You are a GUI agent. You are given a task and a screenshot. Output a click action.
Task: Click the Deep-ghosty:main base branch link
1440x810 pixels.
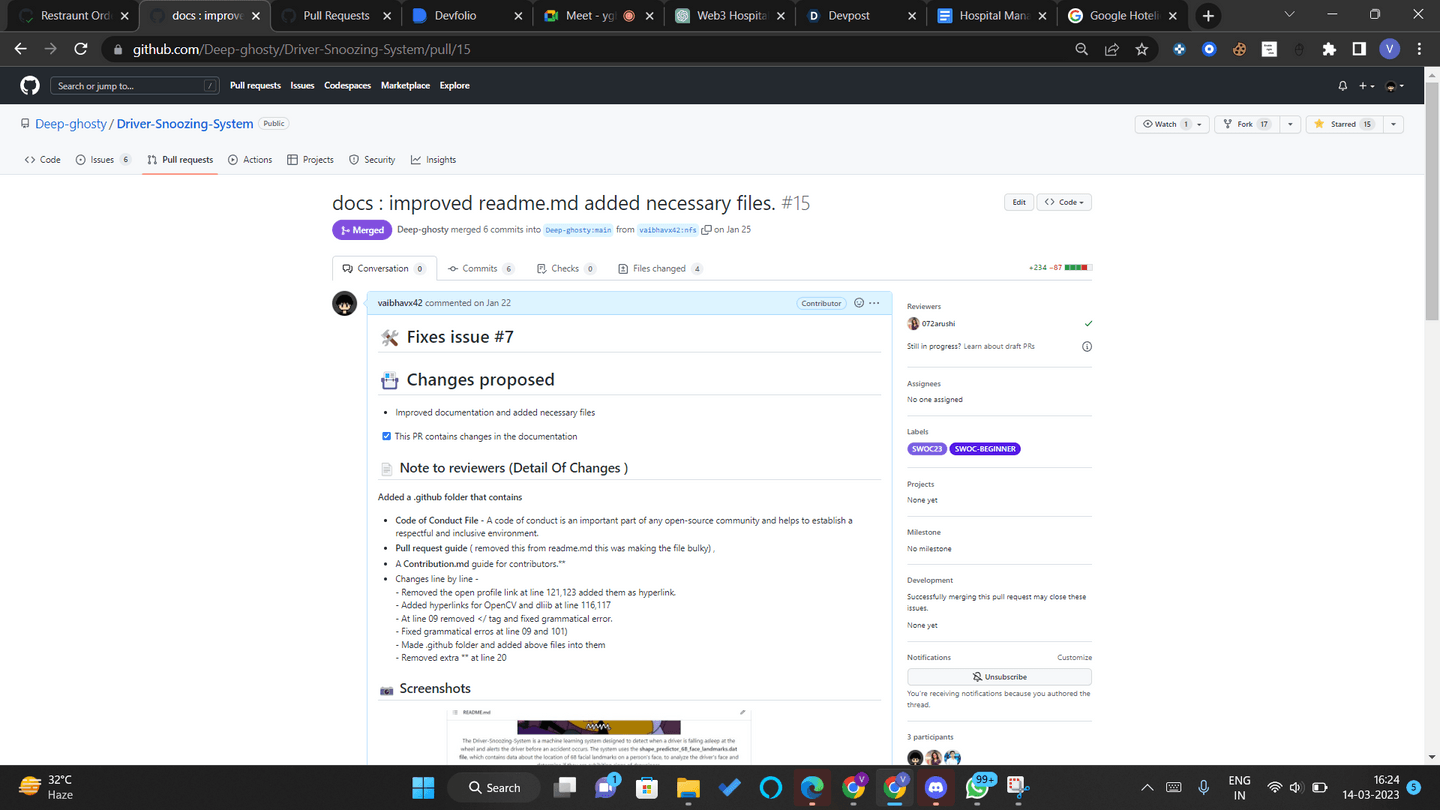point(578,230)
